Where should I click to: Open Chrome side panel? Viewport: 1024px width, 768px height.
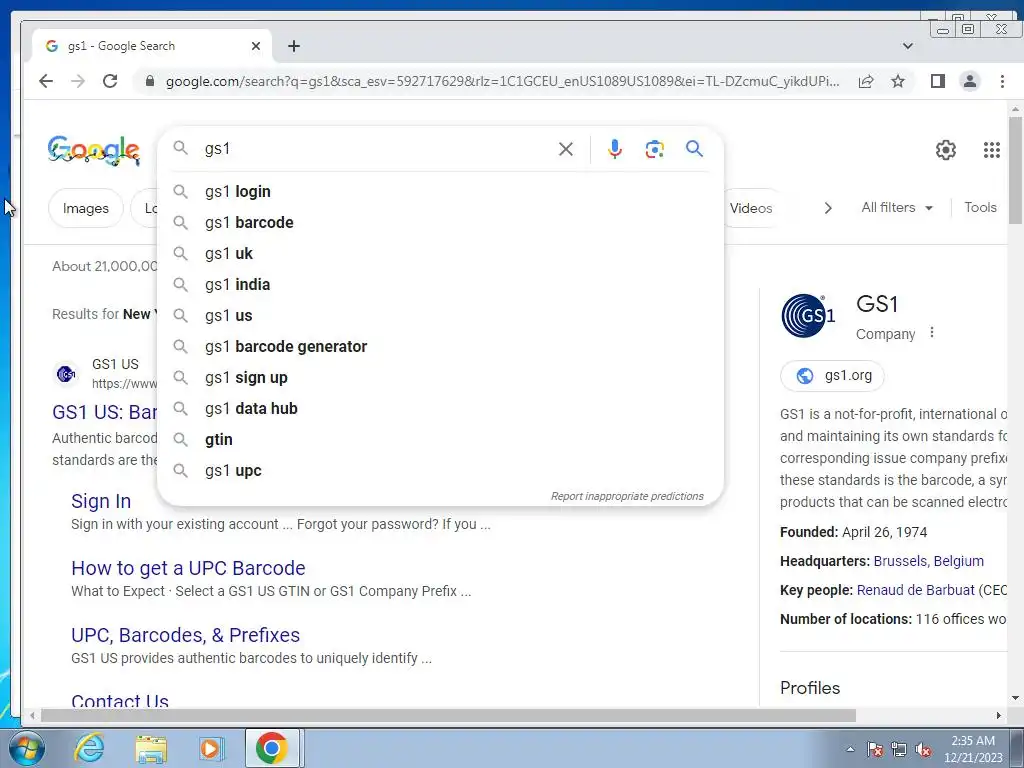[938, 81]
